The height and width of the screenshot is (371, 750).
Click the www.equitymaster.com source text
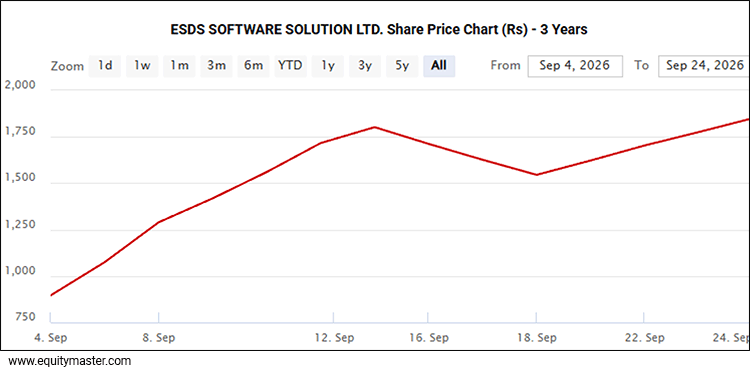point(70,360)
